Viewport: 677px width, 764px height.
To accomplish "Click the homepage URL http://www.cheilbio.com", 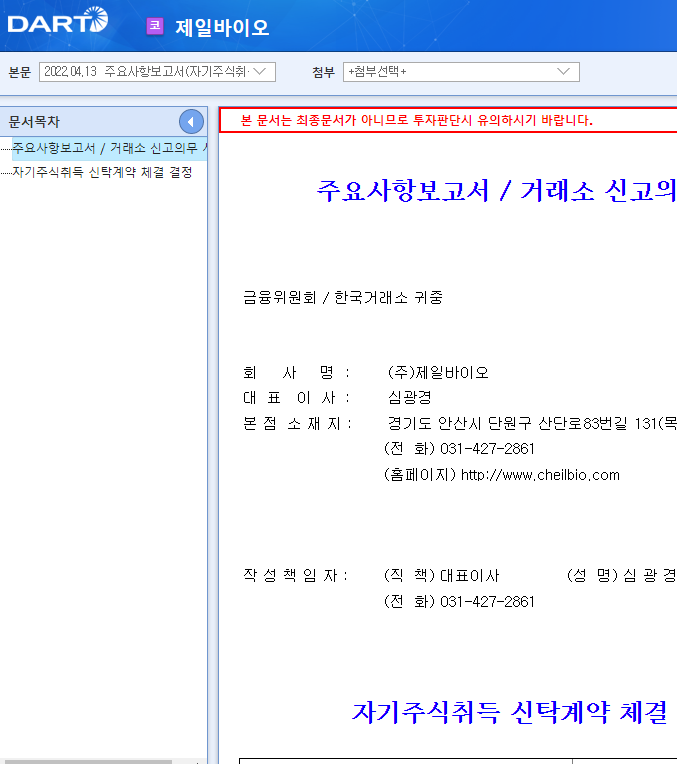I will click(x=540, y=475).
